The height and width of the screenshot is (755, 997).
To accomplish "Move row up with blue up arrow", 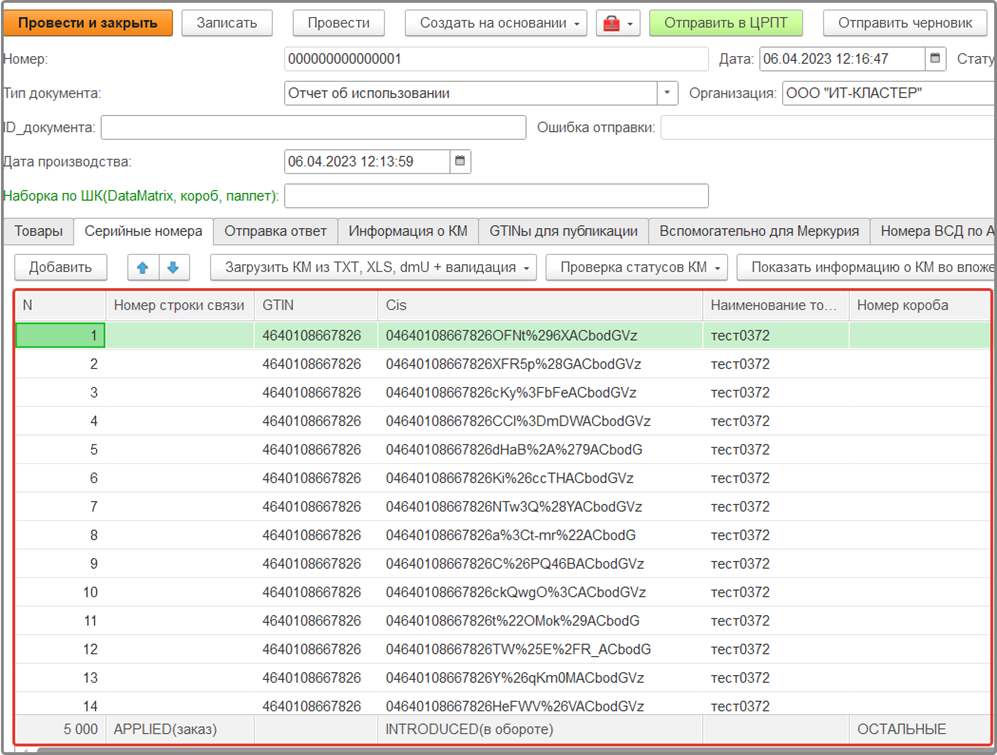I will pyautogui.click(x=142, y=268).
